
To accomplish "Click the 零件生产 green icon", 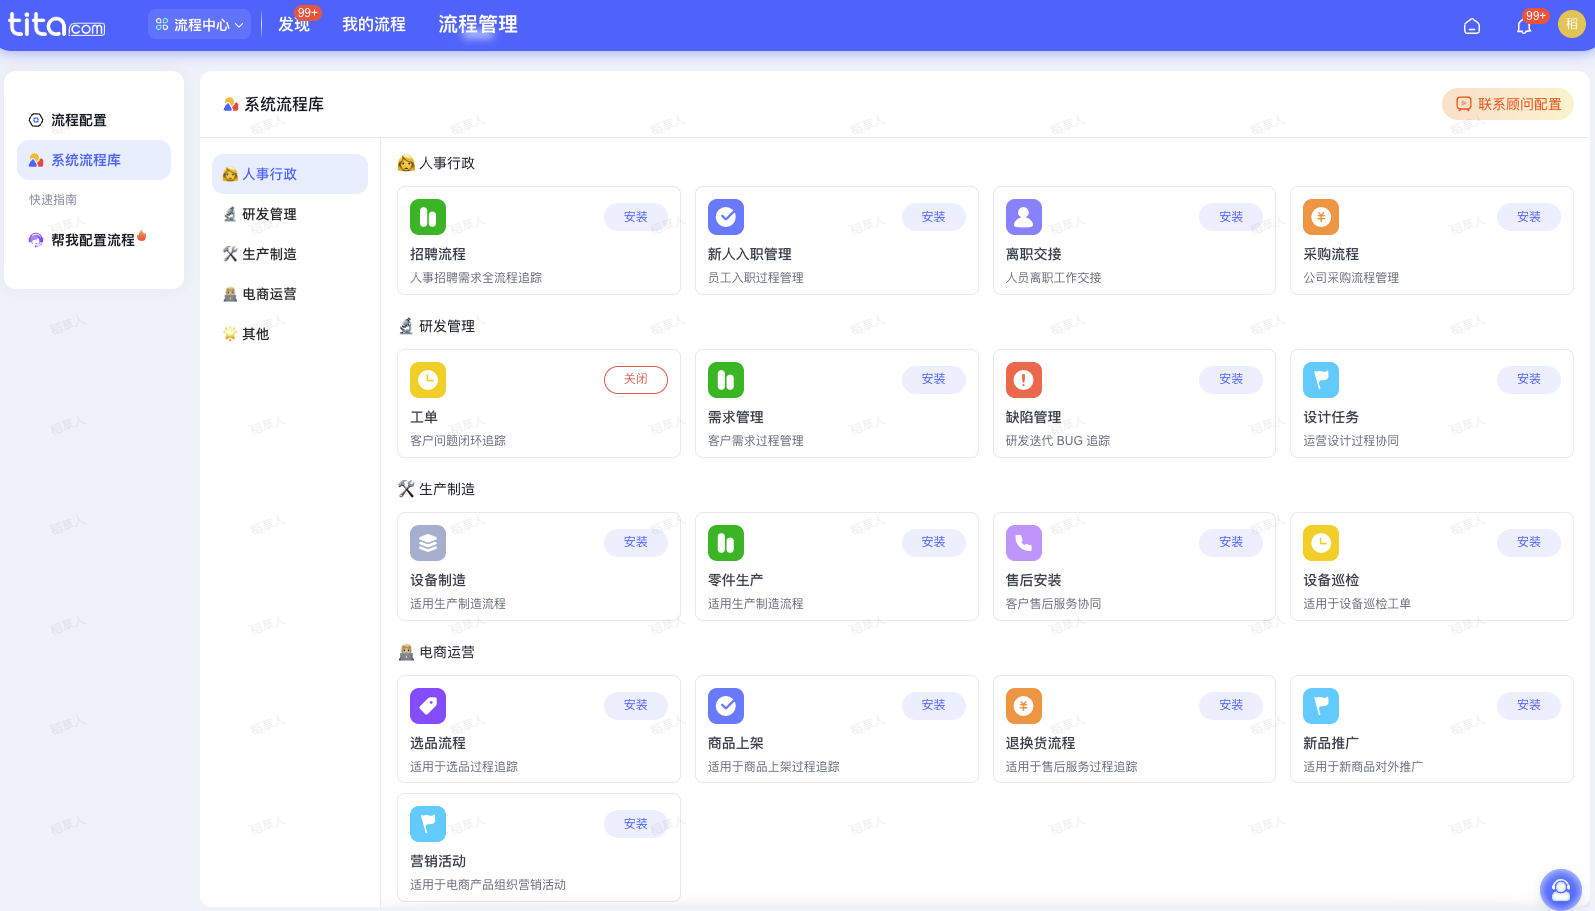I will 726,543.
